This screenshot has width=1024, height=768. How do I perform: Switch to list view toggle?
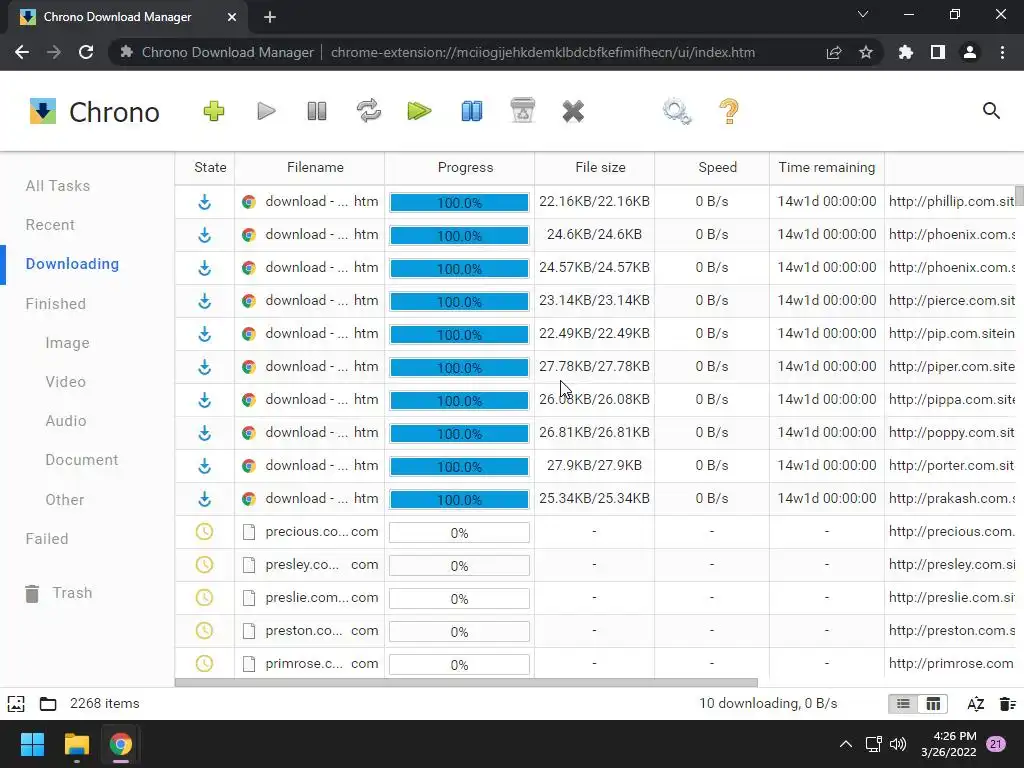903,703
